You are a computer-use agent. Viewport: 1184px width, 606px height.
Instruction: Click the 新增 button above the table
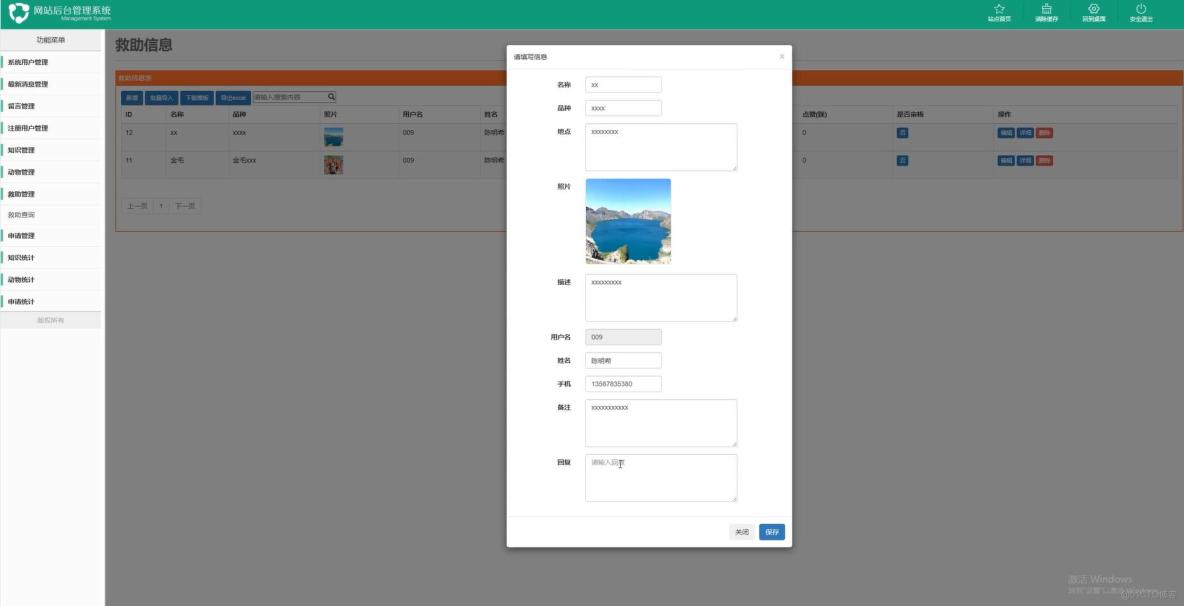pos(131,98)
